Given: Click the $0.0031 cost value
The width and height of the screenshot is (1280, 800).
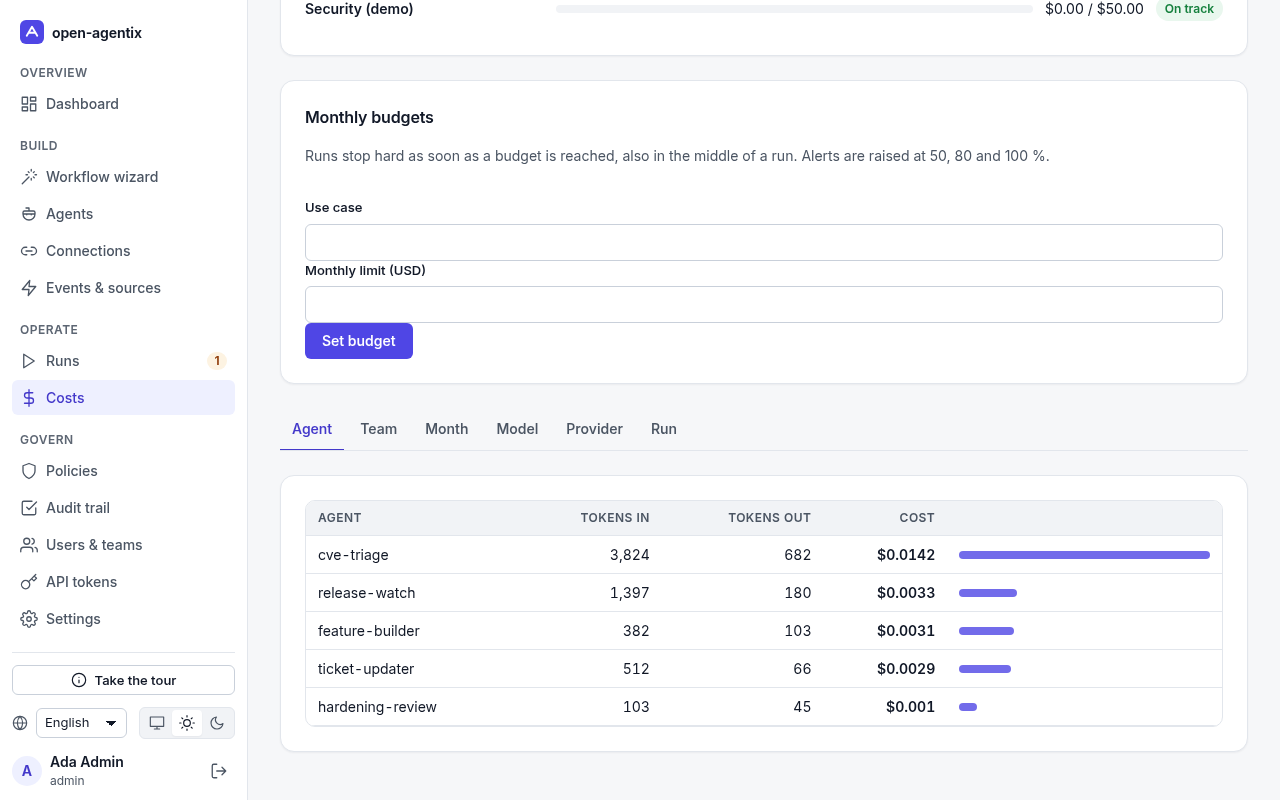Looking at the screenshot, I should (x=906, y=631).
